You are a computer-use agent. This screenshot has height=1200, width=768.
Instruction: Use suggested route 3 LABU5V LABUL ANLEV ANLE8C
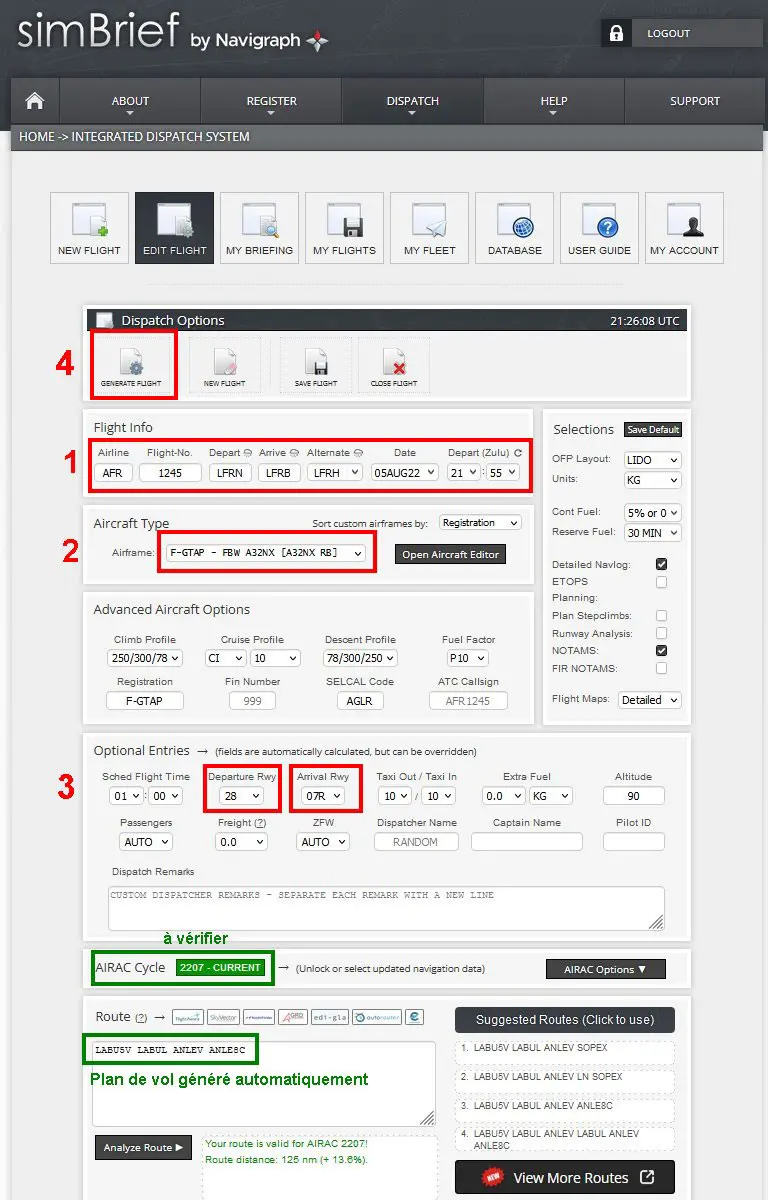[565, 1110]
